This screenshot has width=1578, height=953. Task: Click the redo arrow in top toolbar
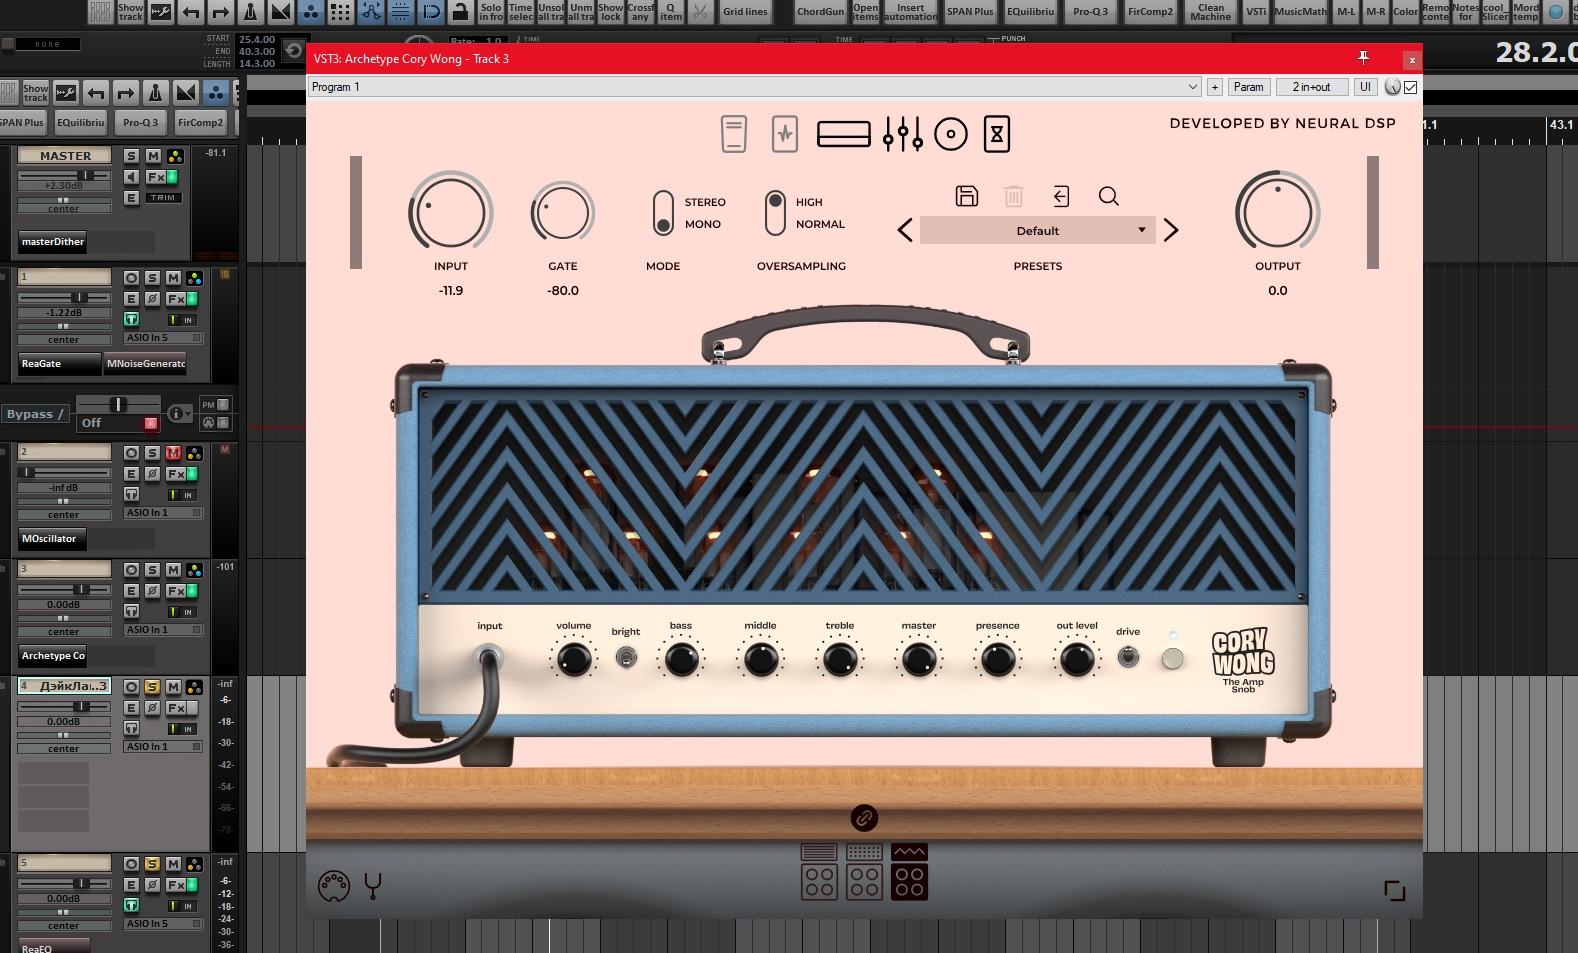[x=220, y=12]
